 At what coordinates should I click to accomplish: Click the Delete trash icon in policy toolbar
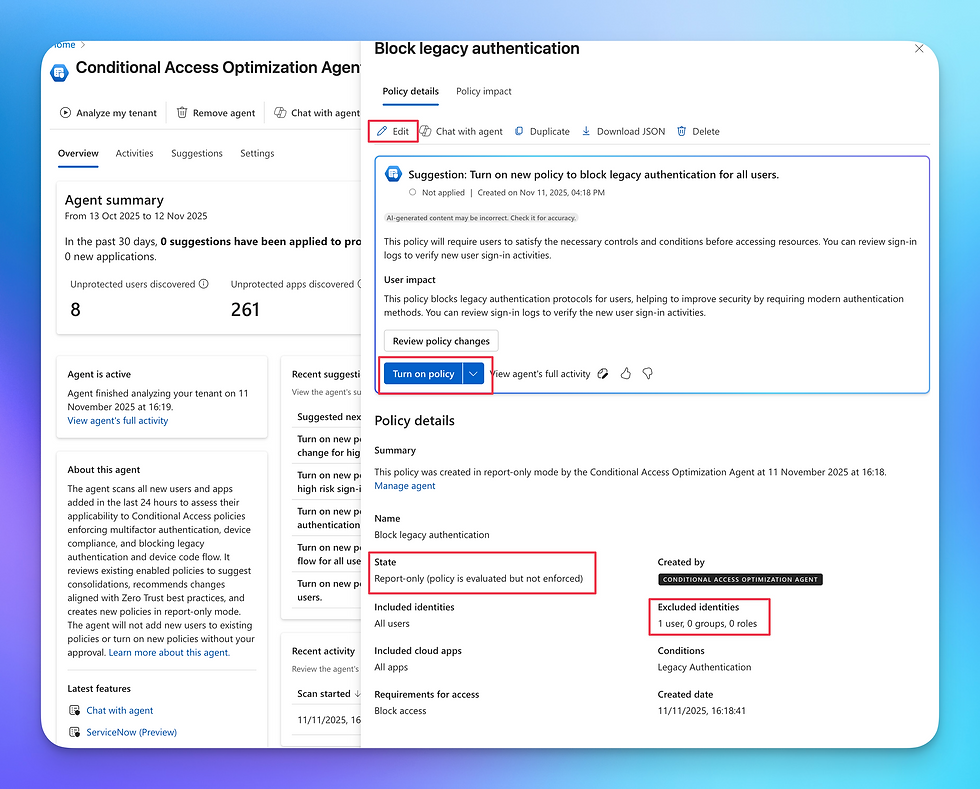[x=682, y=131]
